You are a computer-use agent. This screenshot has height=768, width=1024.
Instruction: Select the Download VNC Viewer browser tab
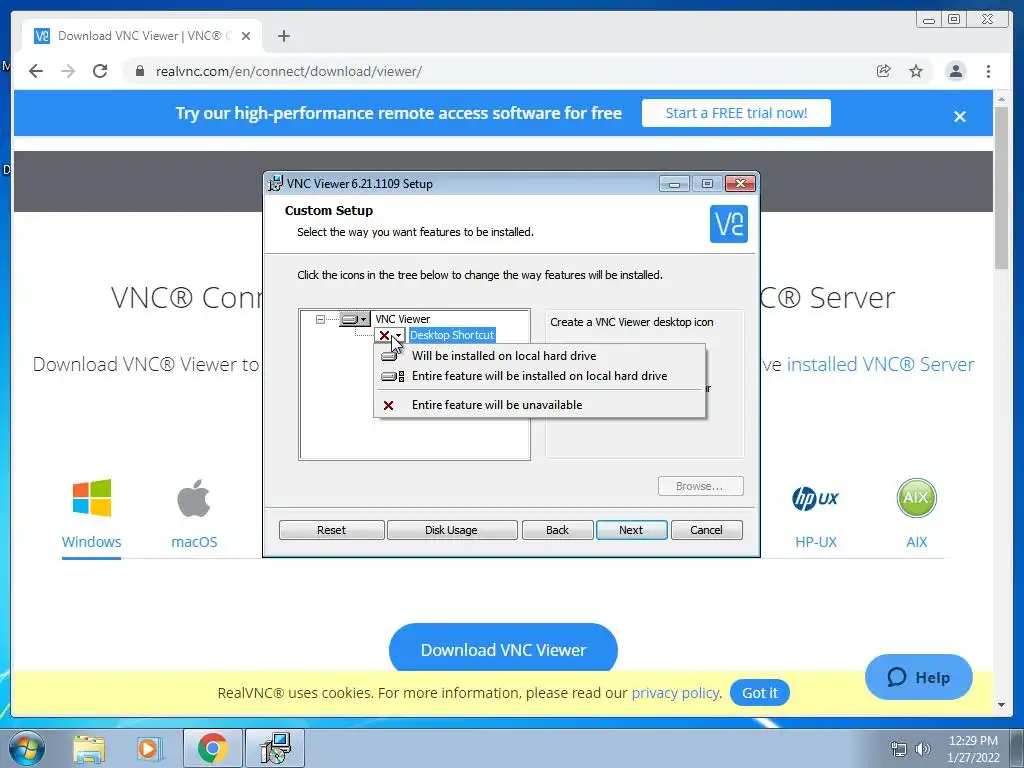142,36
